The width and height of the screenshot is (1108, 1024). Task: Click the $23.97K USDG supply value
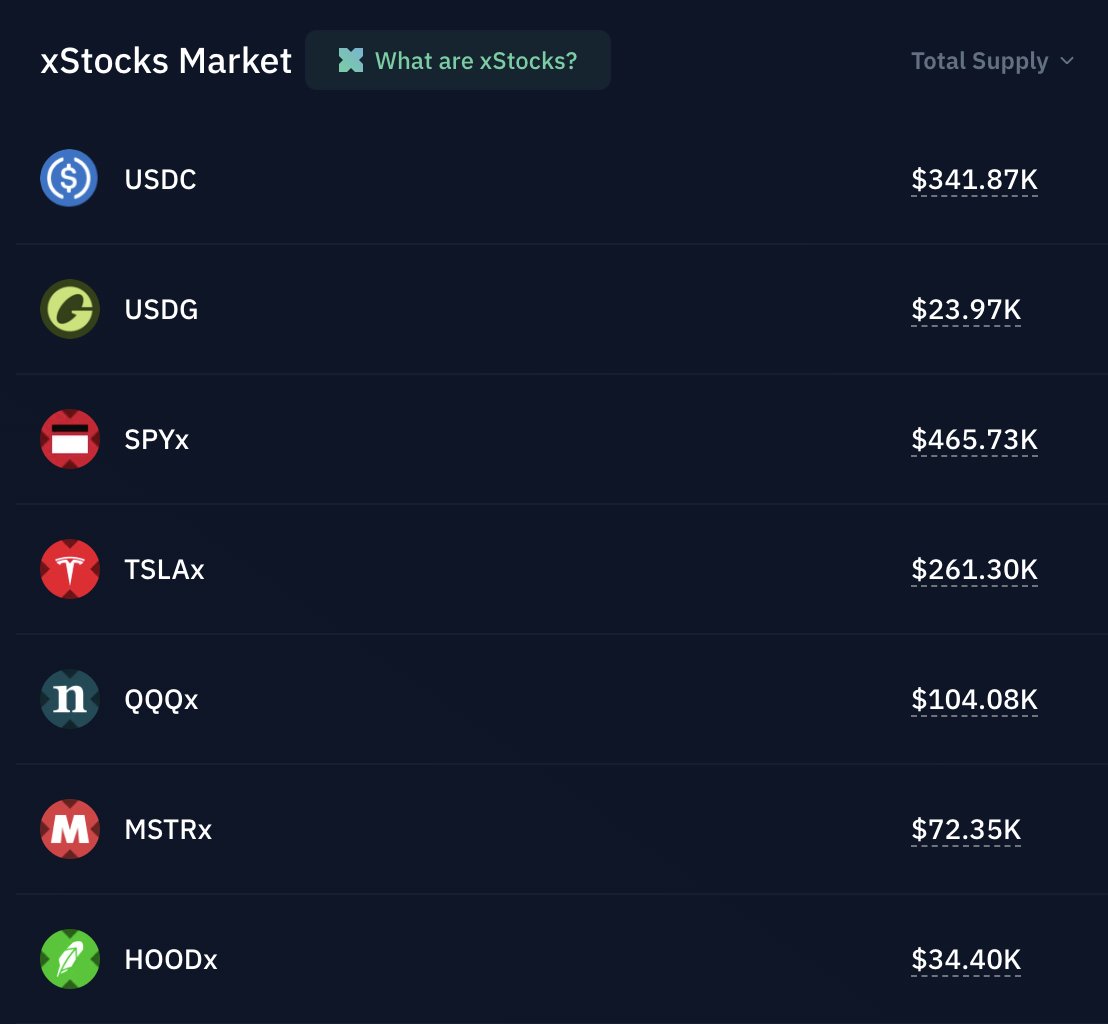point(966,310)
